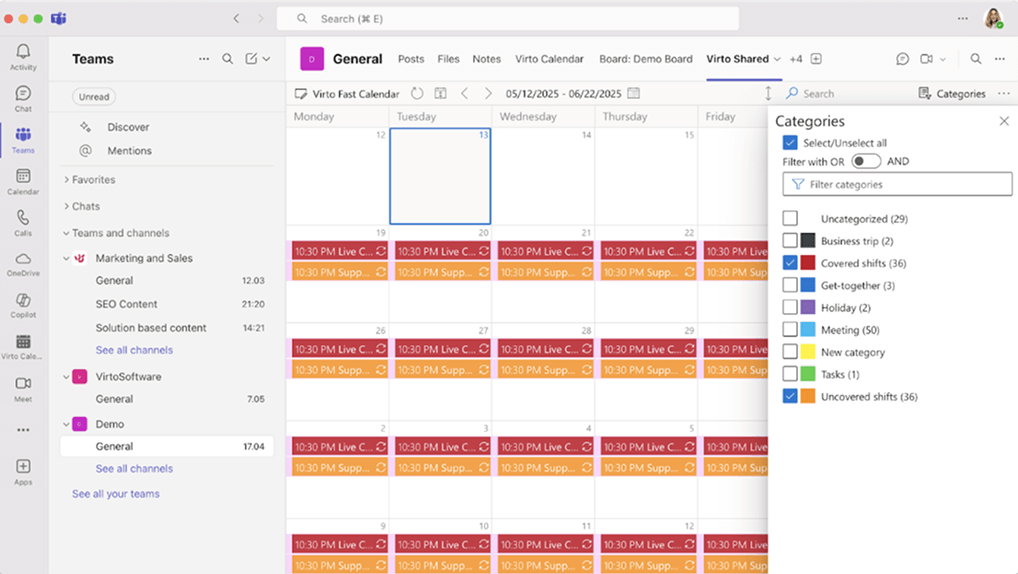Open date picker next to date range
Image resolution: width=1018 pixels, height=574 pixels.
634,94
